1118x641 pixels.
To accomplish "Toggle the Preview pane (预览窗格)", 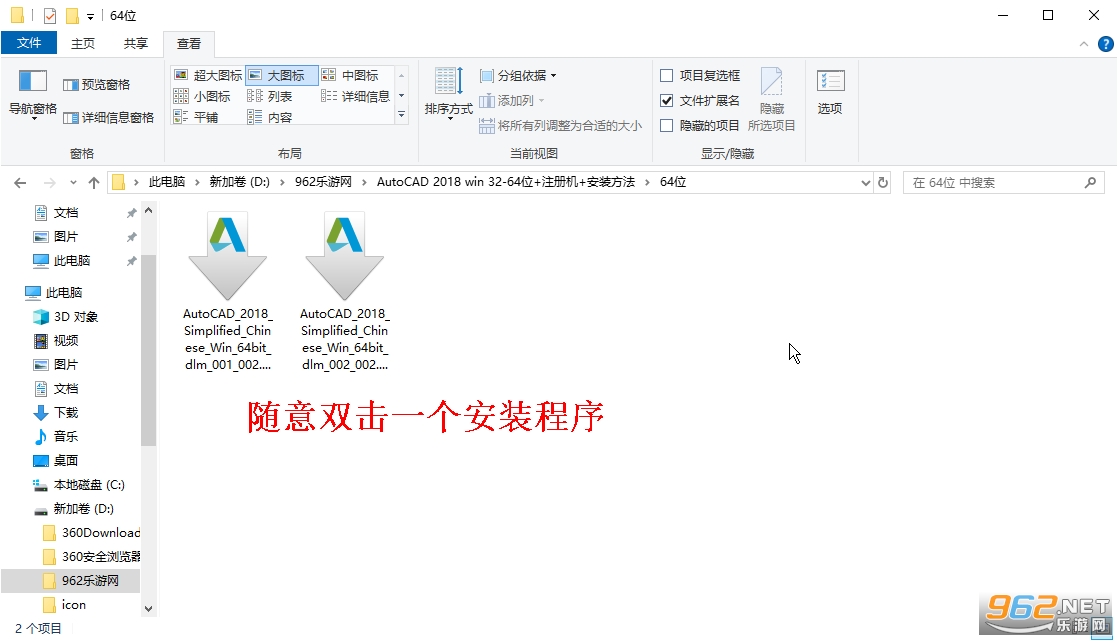I will (x=96, y=85).
